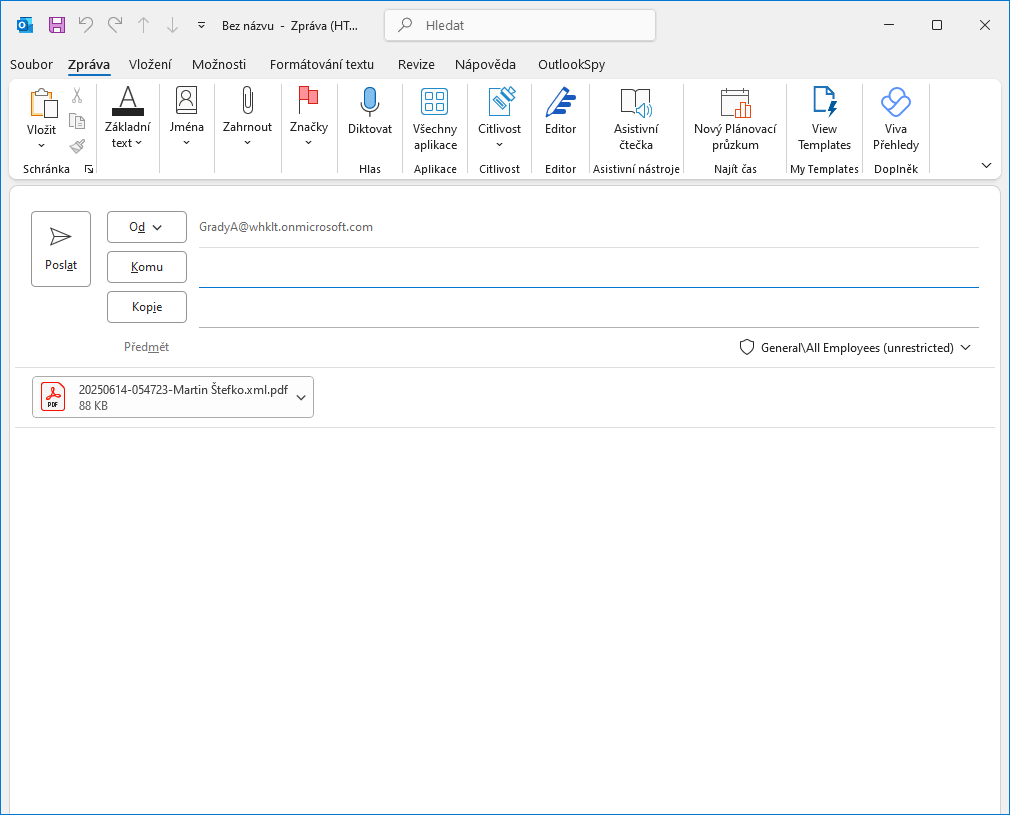Click the Undo arrow icon
1010x815 pixels.
[86, 25]
